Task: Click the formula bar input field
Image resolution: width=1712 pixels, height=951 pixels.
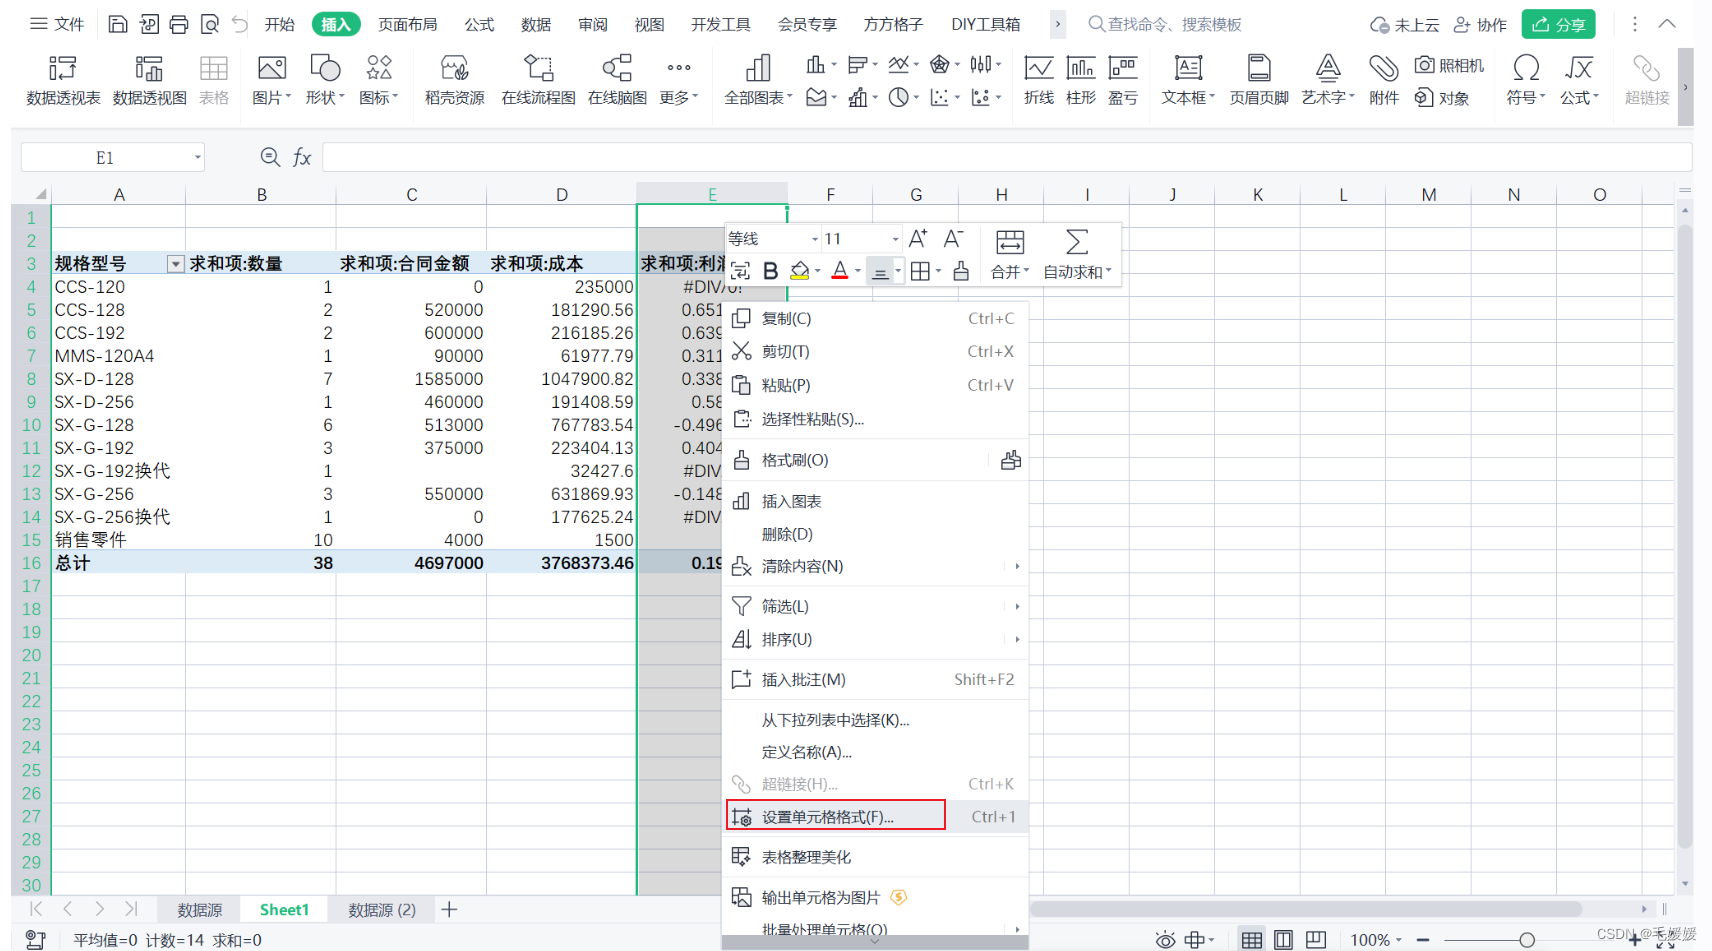Action: click(1007, 157)
